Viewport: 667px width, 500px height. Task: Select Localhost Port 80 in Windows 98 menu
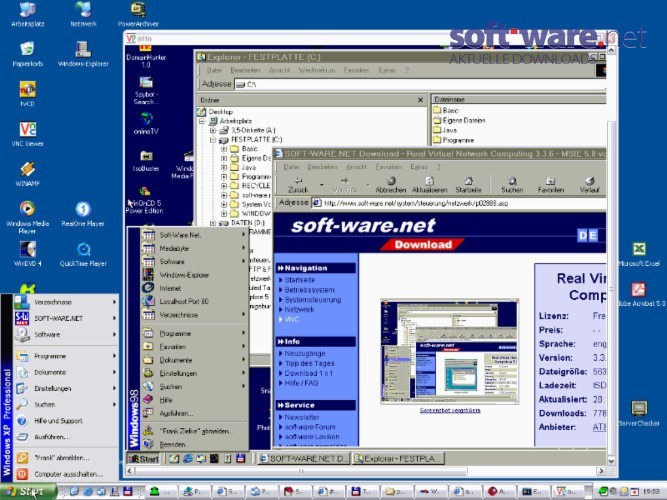(x=194, y=301)
